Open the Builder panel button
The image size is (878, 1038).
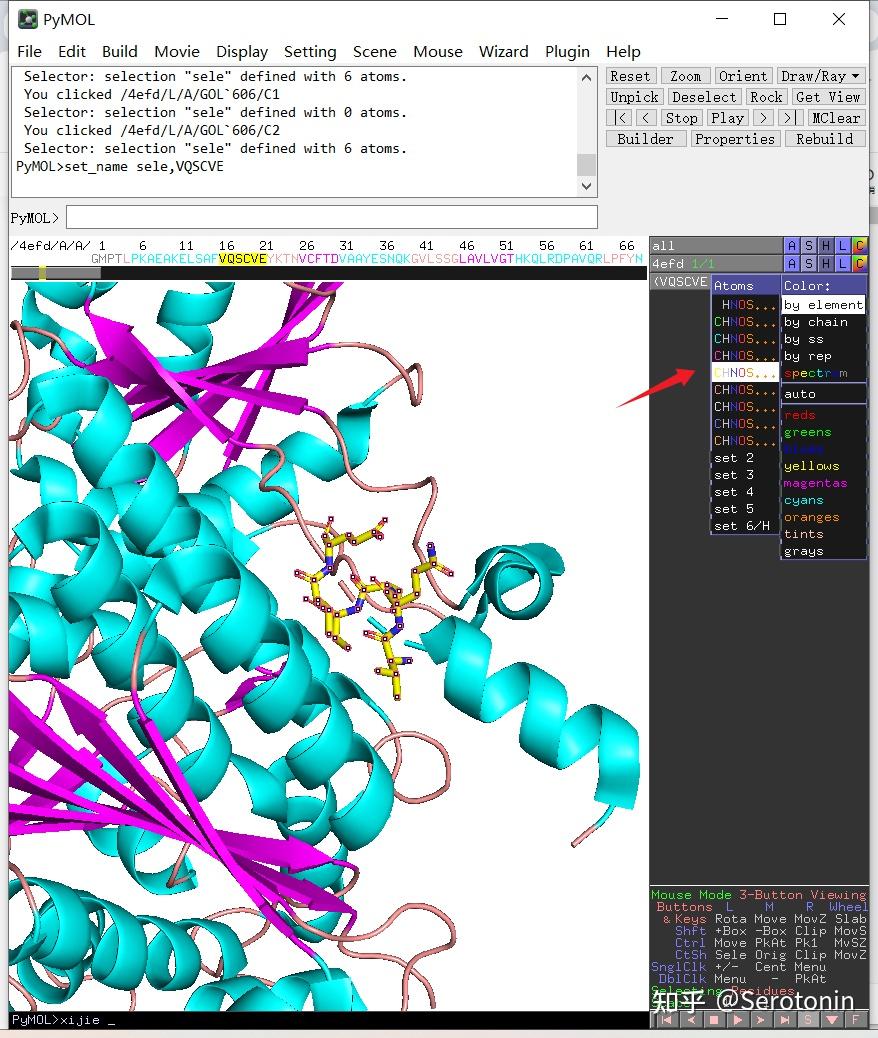(x=646, y=139)
